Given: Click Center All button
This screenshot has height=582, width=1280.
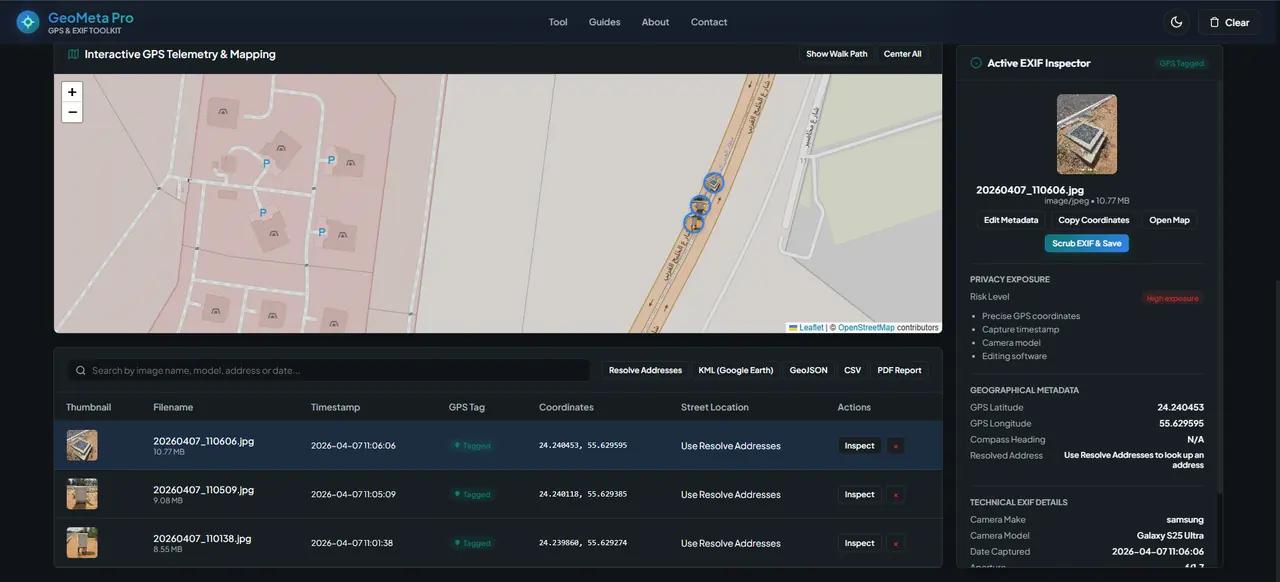Looking at the screenshot, I should 903,54.
